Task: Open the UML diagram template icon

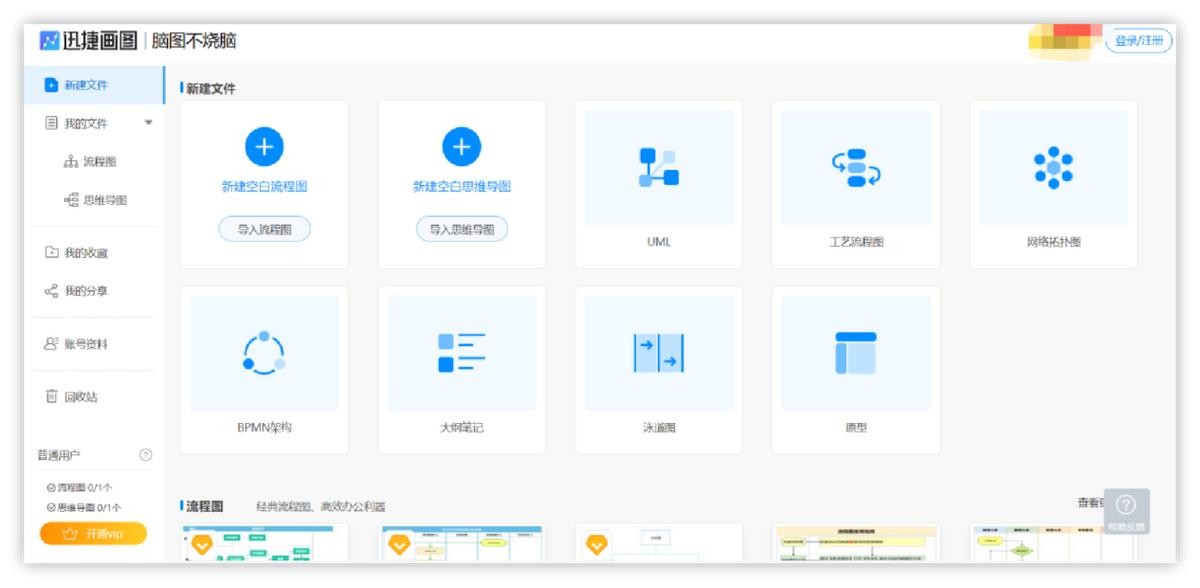Action: click(658, 167)
